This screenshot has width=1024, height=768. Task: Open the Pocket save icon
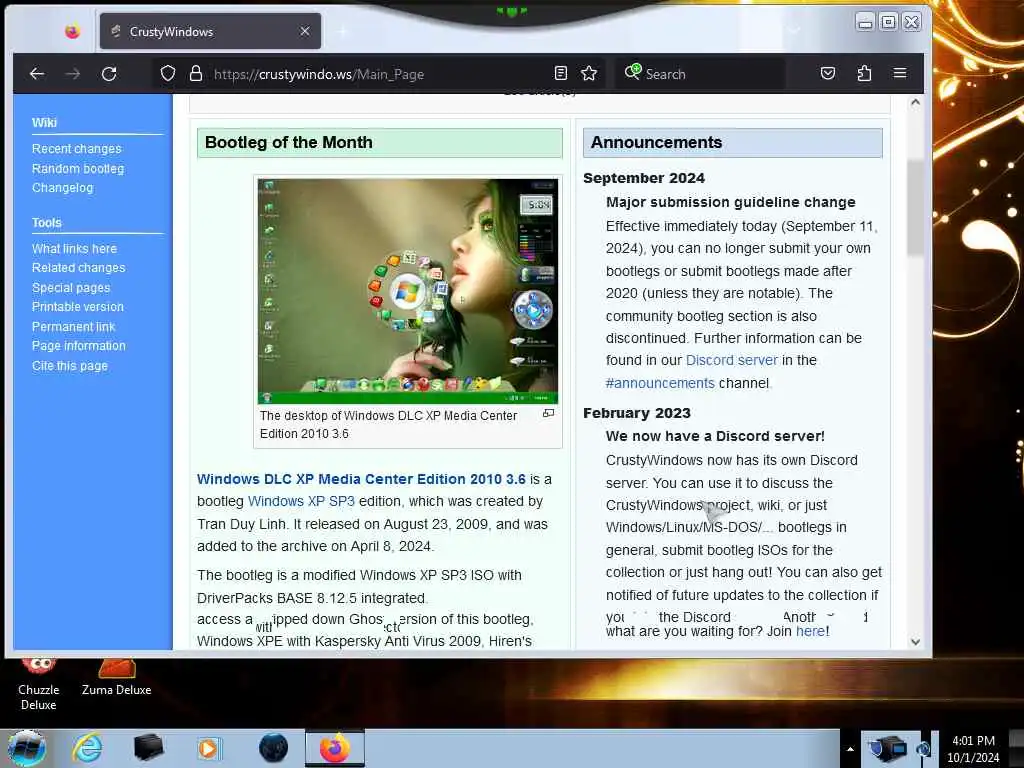(x=827, y=73)
